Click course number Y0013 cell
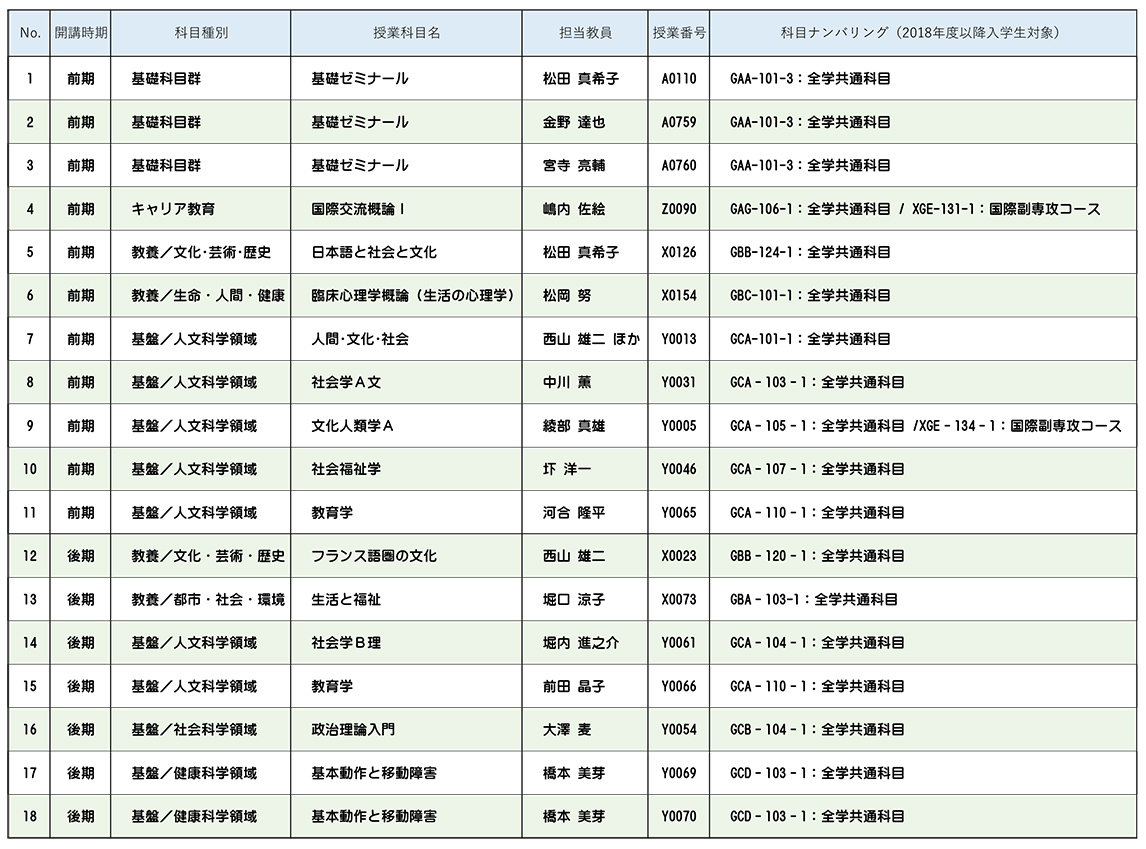The image size is (1146, 849). 679,339
